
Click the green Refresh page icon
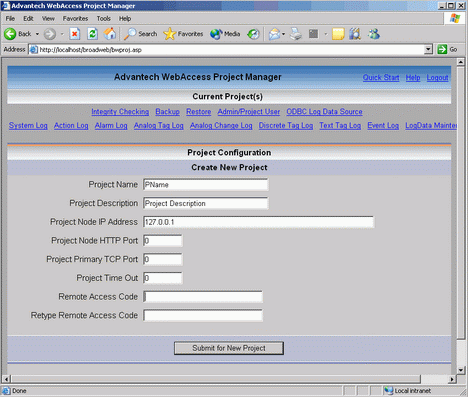pos(92,34)
